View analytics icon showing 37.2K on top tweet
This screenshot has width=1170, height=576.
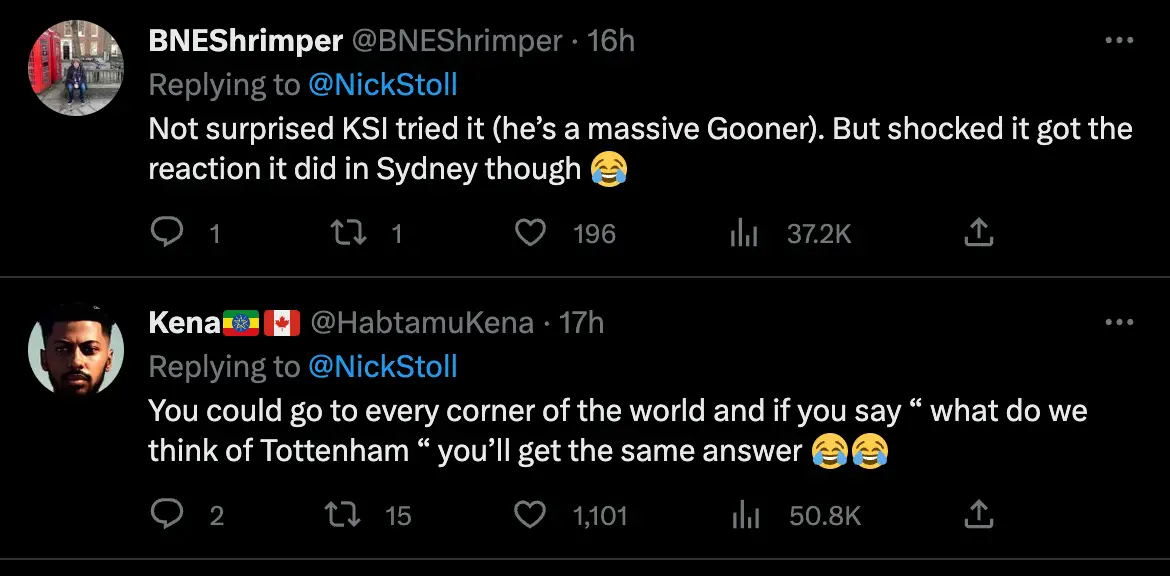click(x=745, y=231)
